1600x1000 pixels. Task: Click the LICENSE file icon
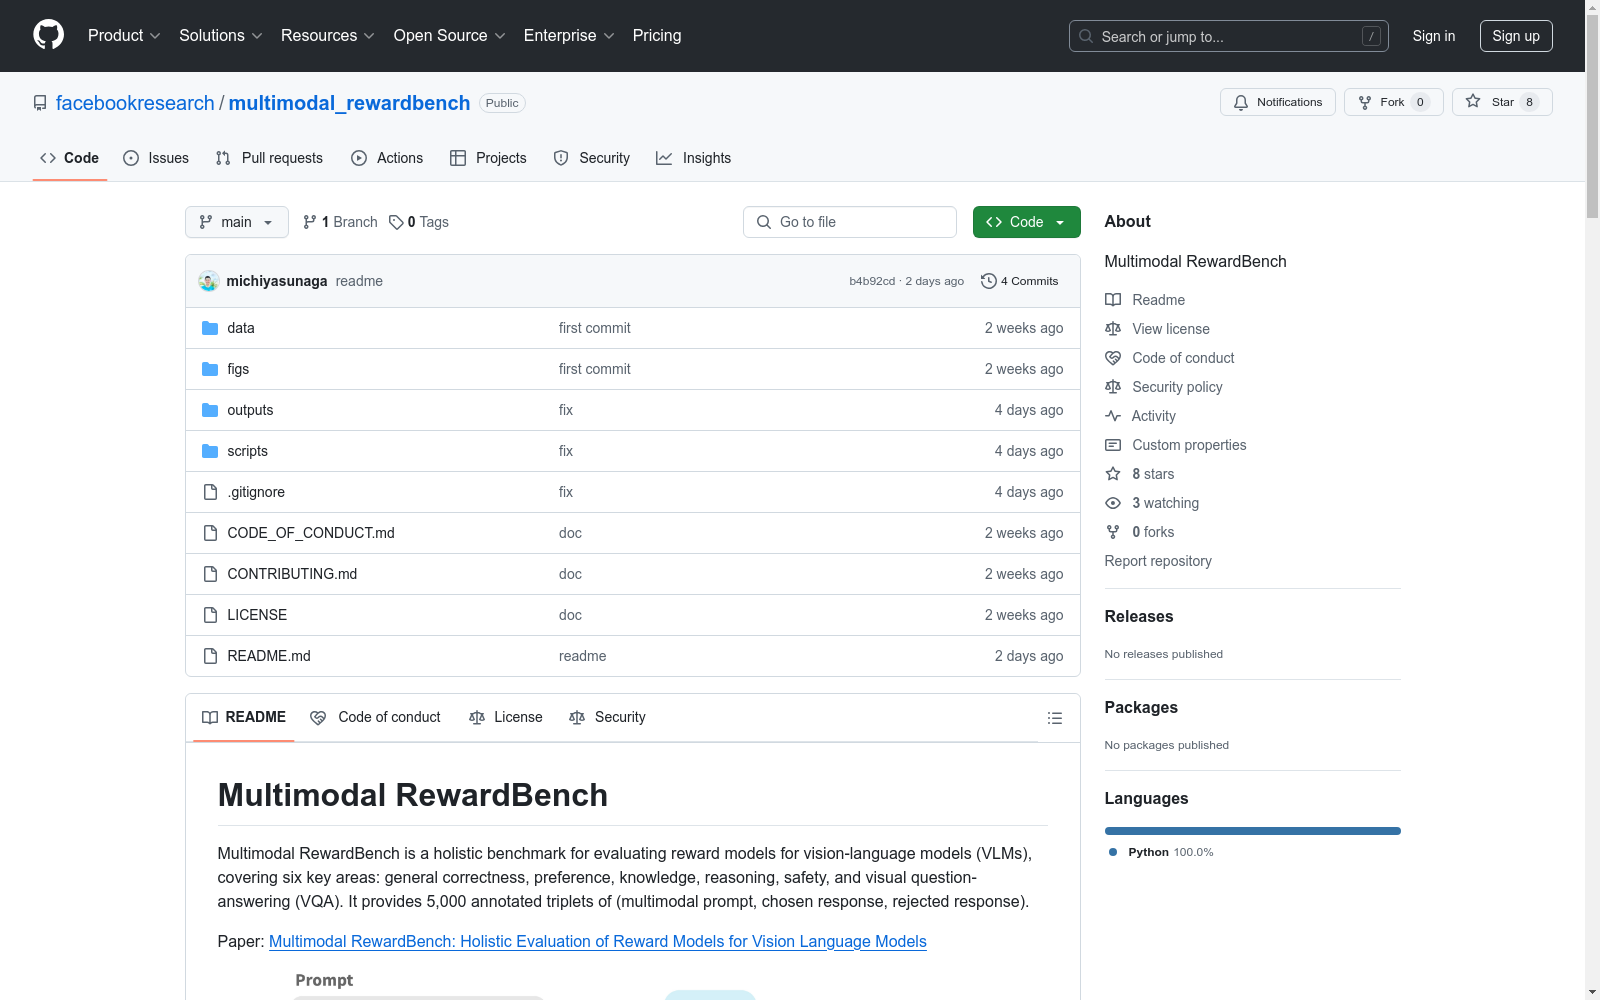tap(210, 615)
